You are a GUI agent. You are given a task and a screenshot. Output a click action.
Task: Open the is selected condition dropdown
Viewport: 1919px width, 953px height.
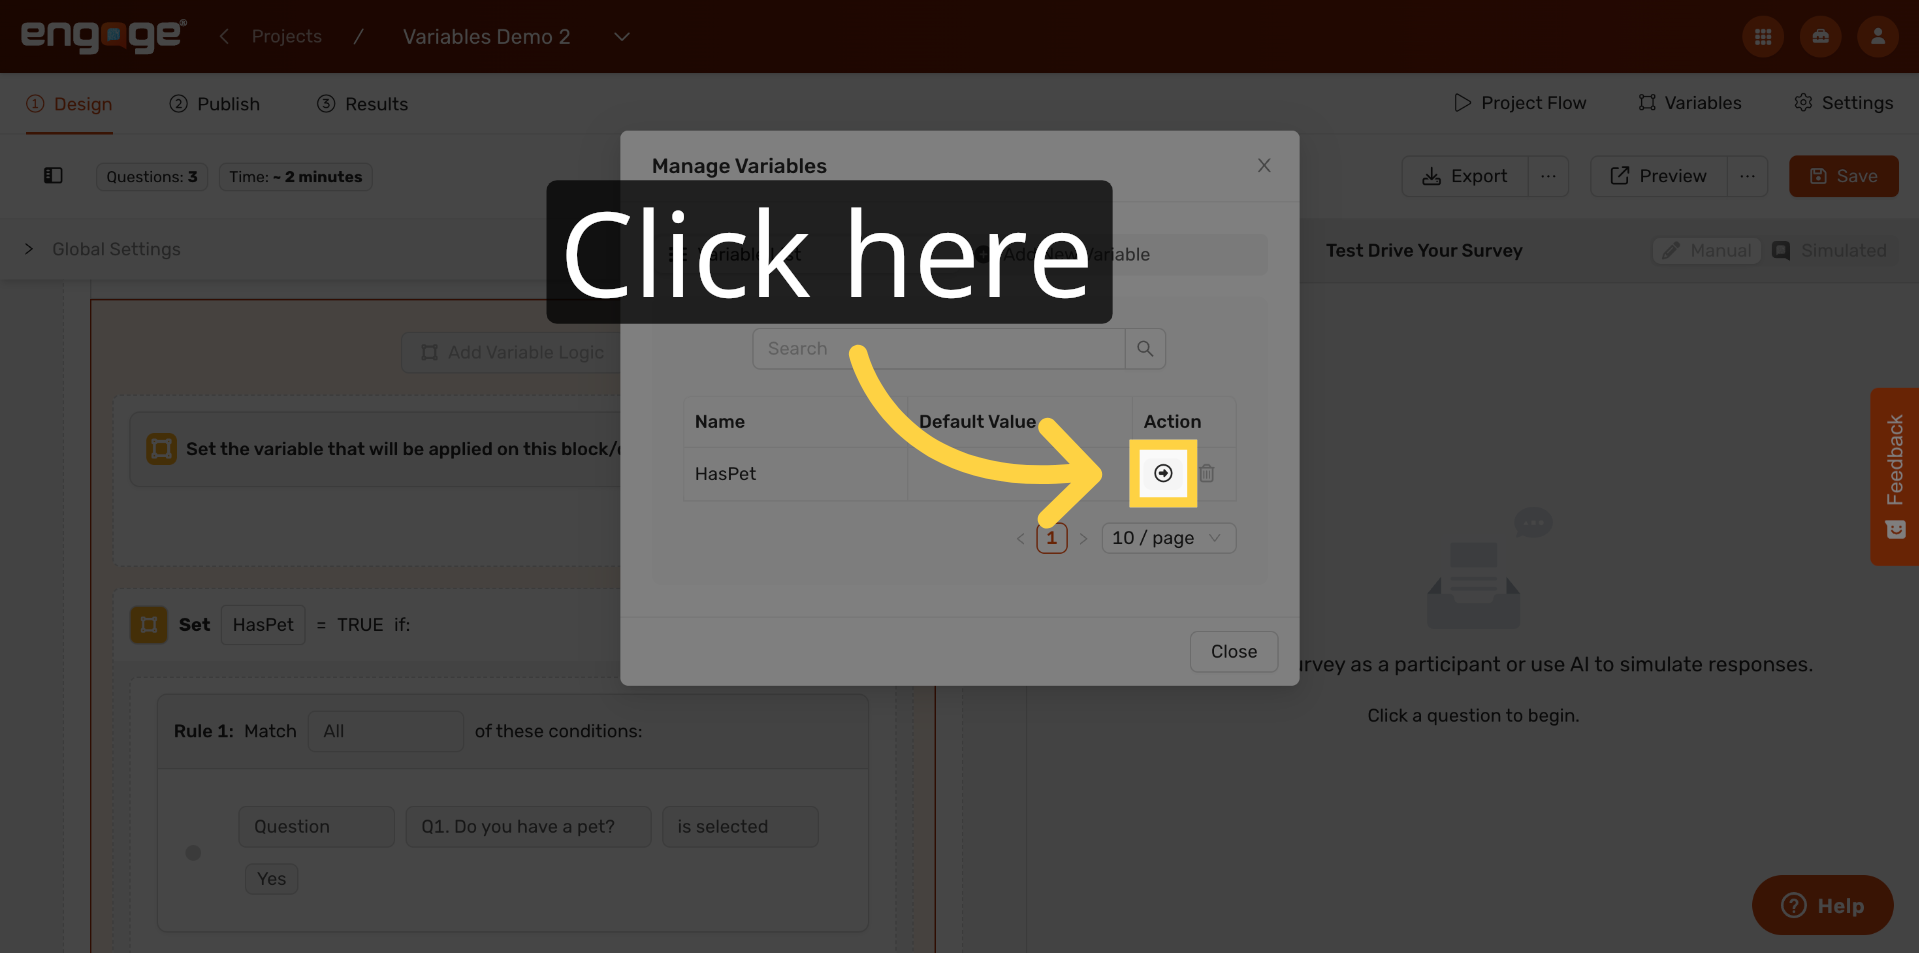(740, 827)
